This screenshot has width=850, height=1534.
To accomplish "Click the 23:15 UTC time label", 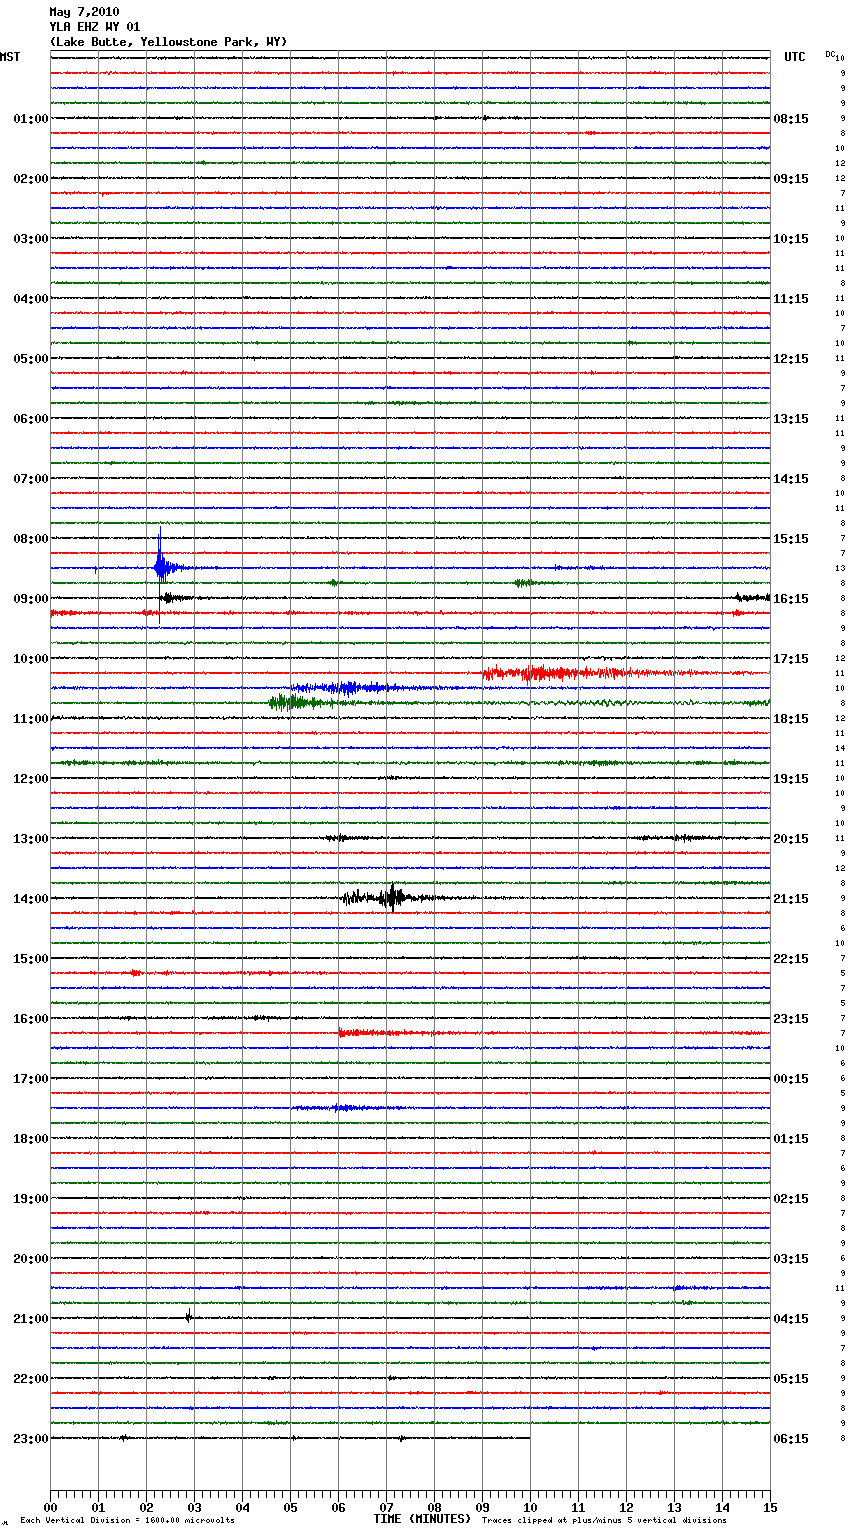I will pyautogui.click(x=791, y=1019).
